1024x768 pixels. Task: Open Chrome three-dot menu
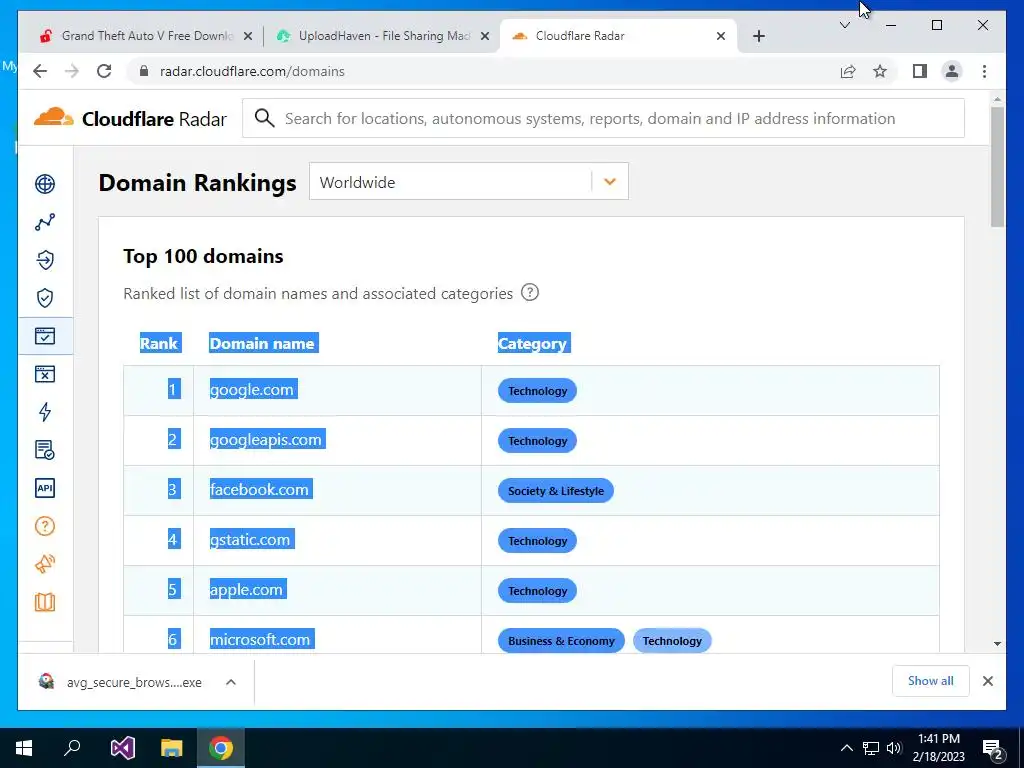tap(984, 71)
